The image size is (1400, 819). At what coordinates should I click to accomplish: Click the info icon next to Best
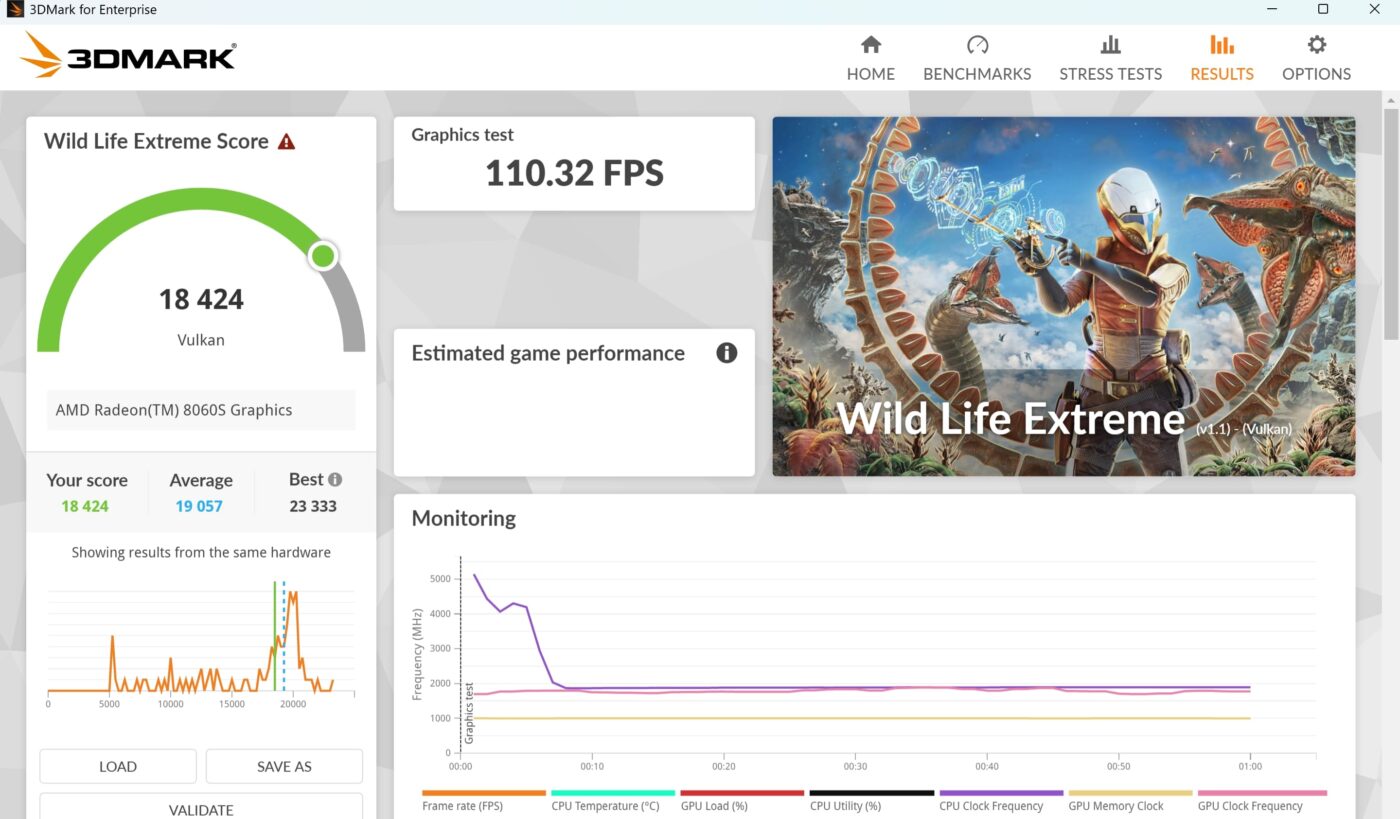(335, 480)
